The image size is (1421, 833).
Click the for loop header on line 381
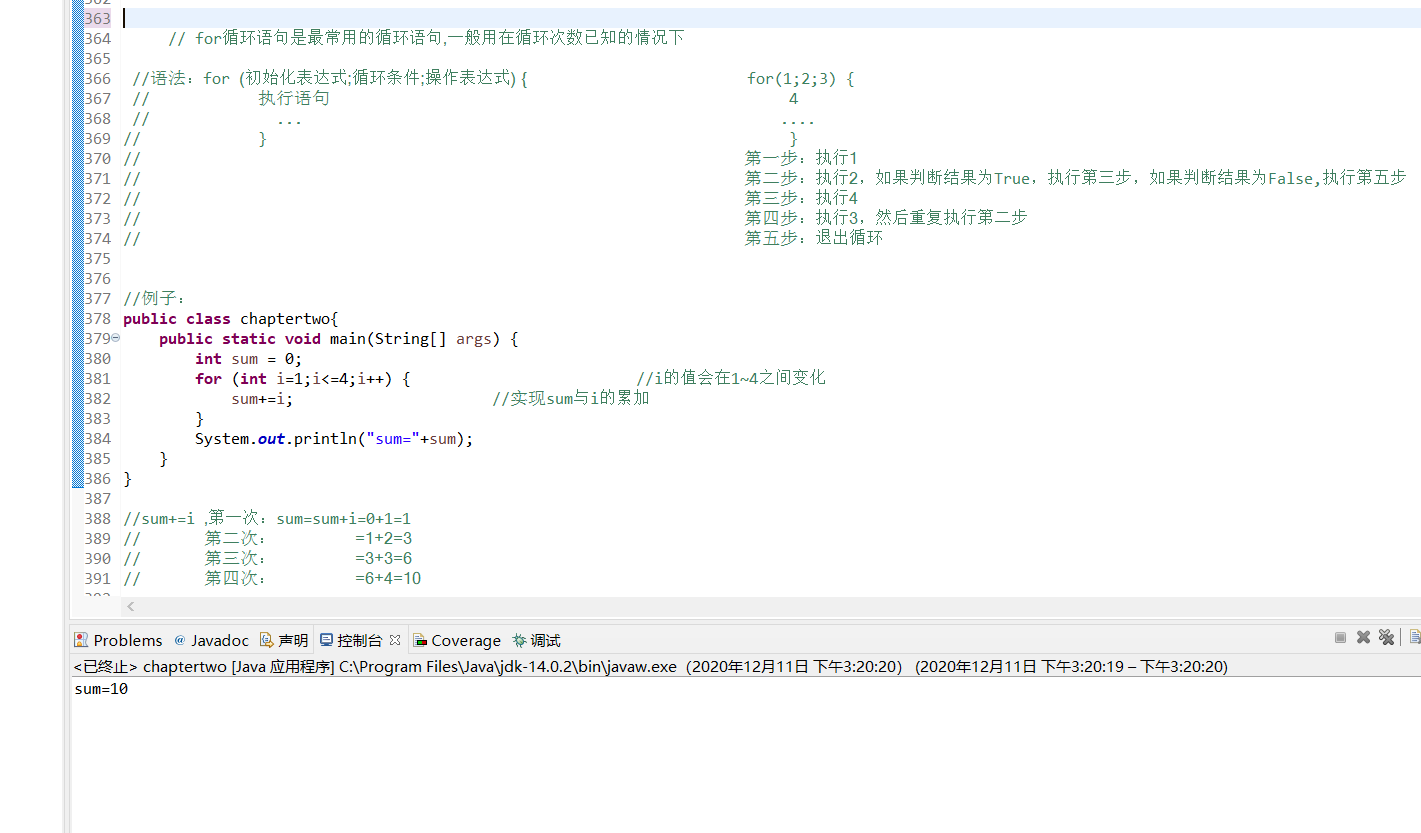pos(302,379)
